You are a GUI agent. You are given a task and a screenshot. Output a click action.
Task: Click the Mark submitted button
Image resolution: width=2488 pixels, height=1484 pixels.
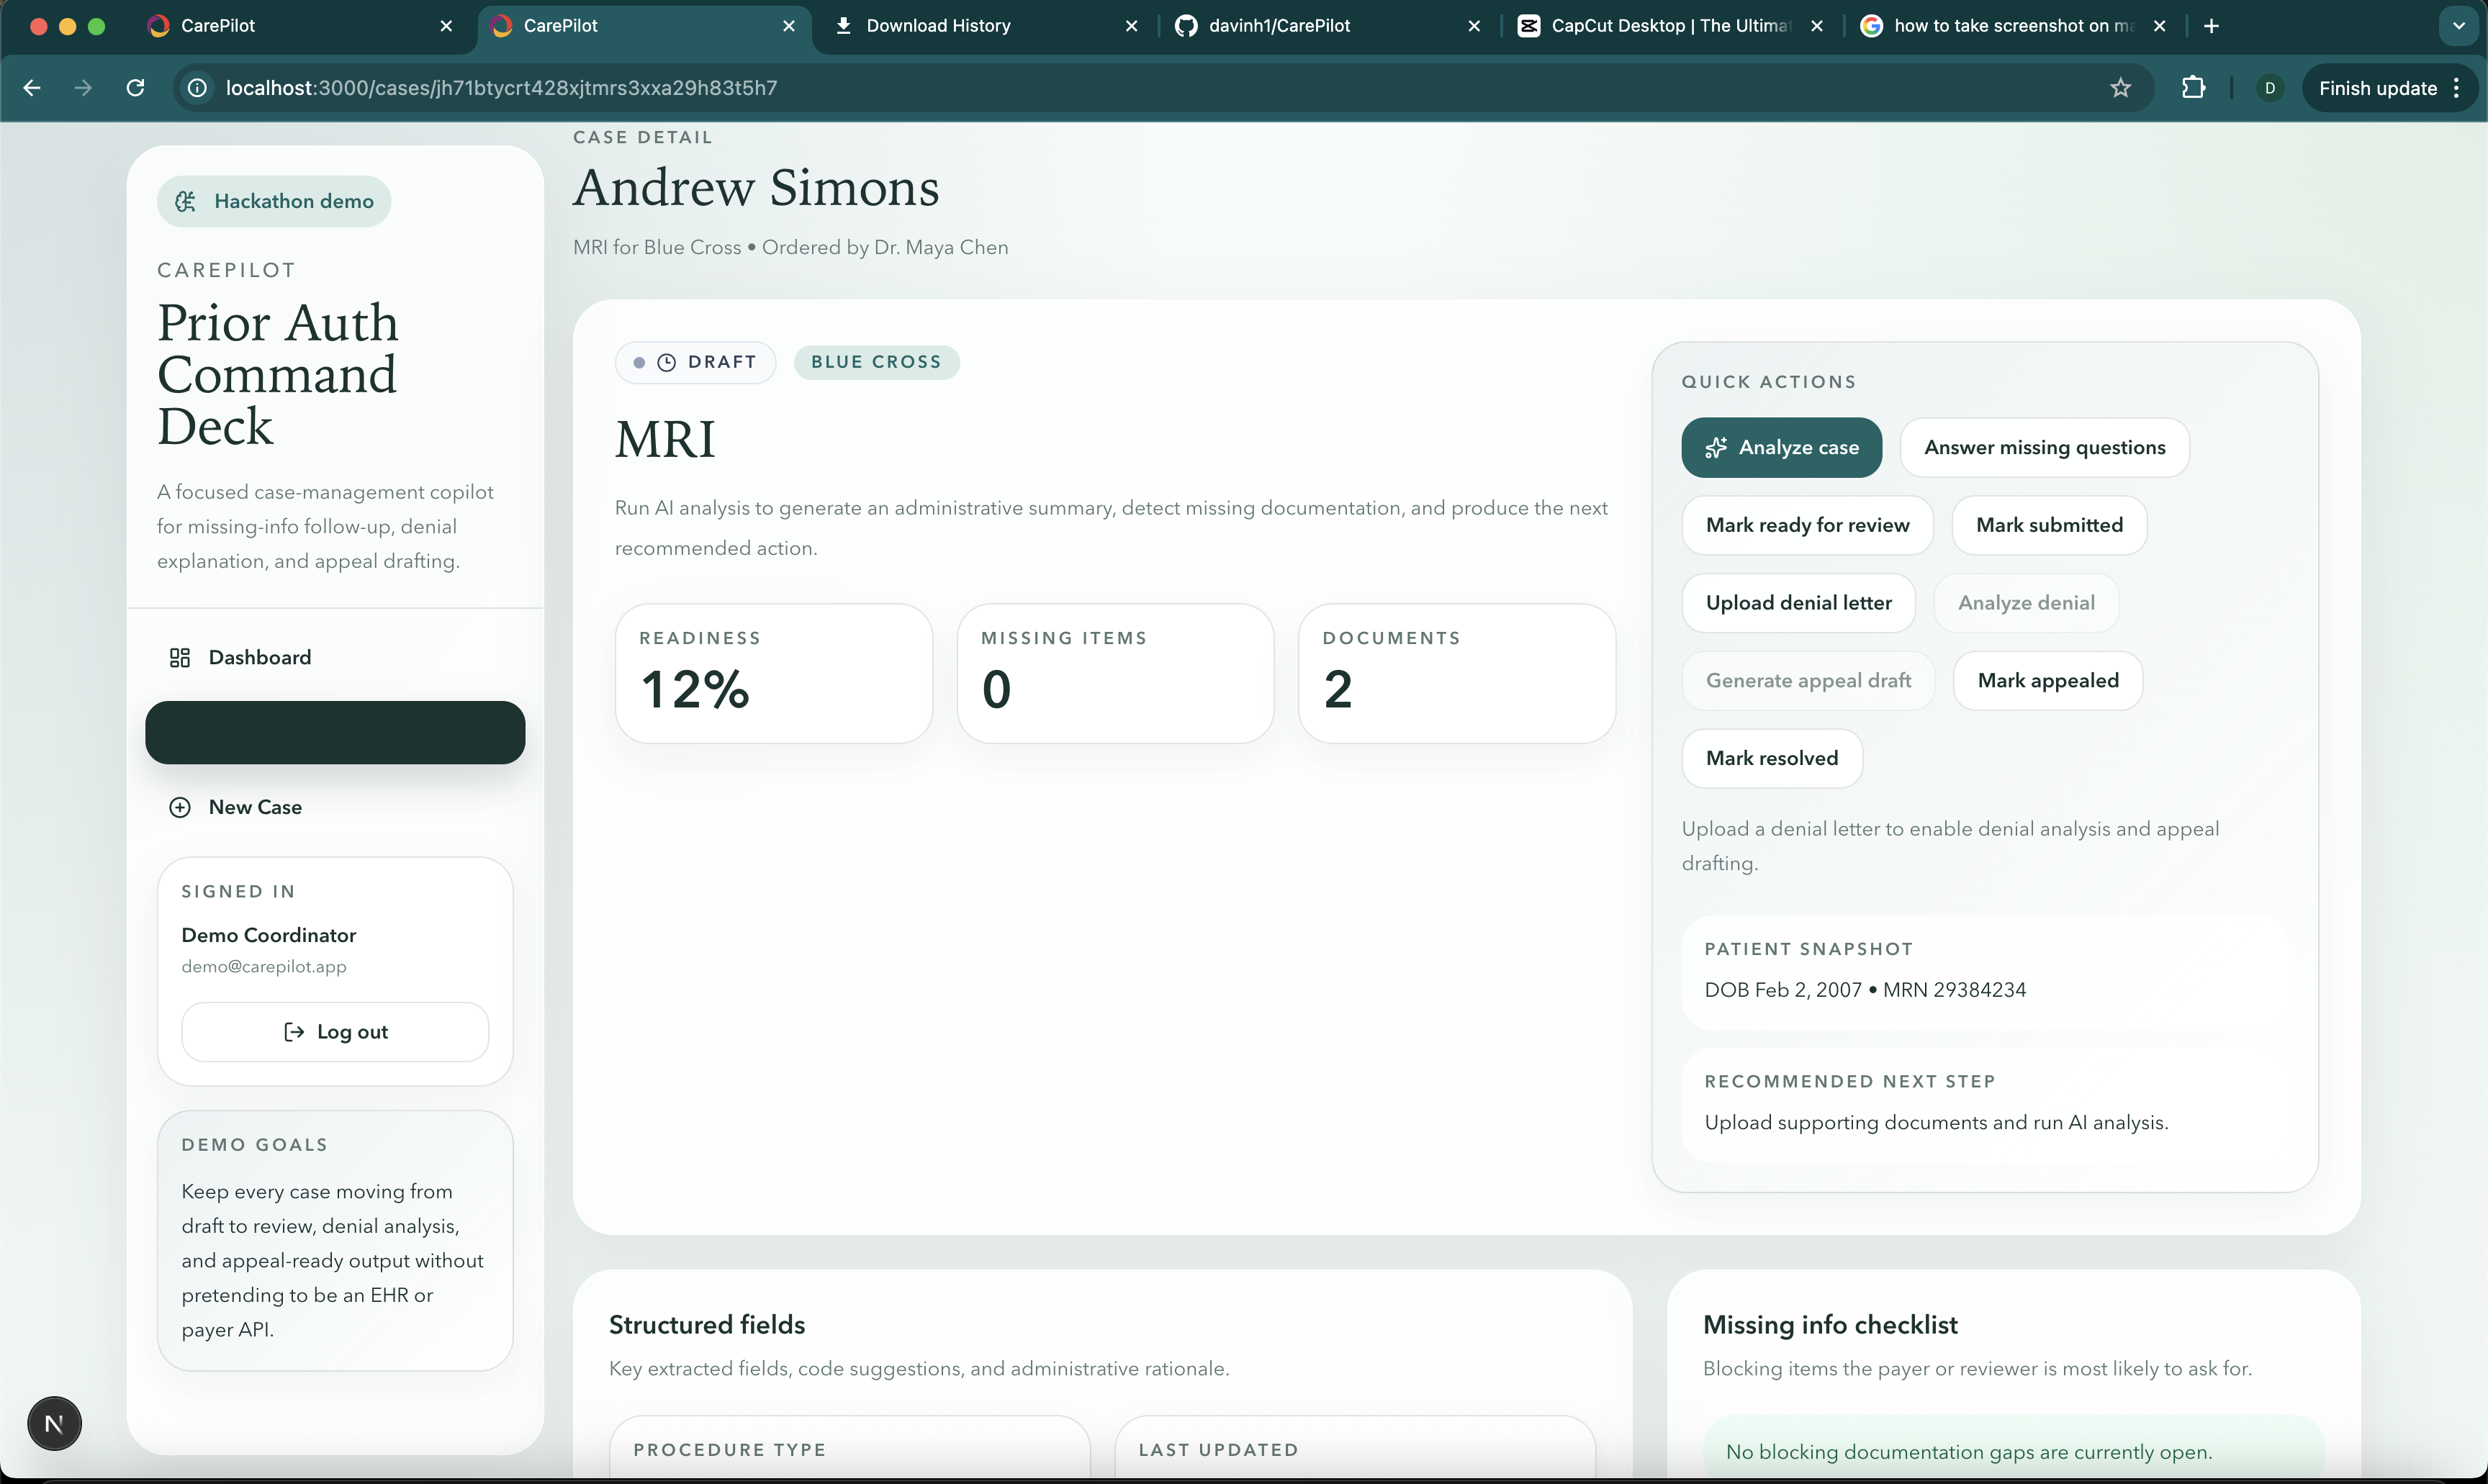(2049, 525)
